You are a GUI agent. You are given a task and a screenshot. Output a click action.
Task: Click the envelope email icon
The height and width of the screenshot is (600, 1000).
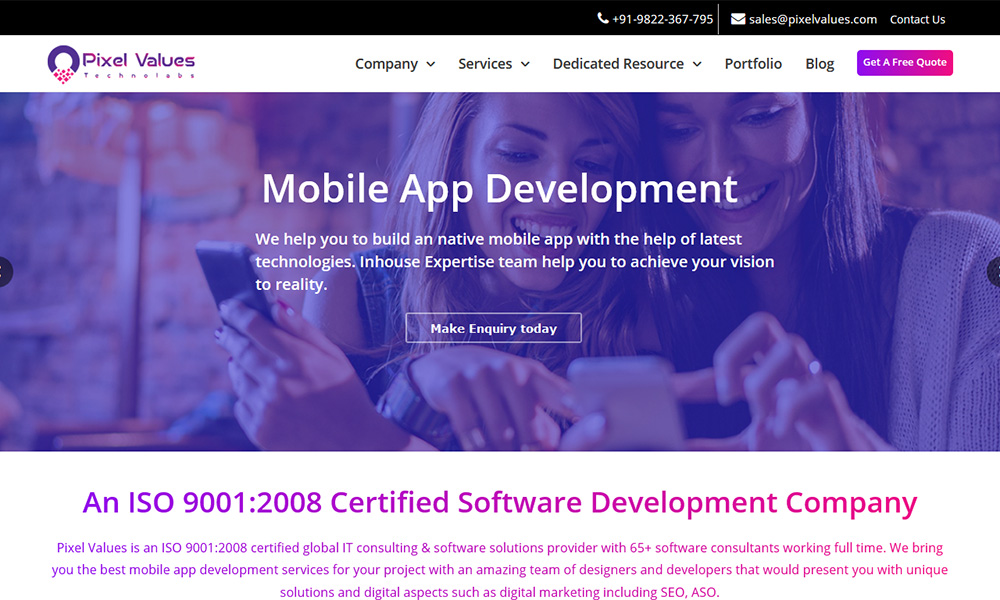click(738, 19)
